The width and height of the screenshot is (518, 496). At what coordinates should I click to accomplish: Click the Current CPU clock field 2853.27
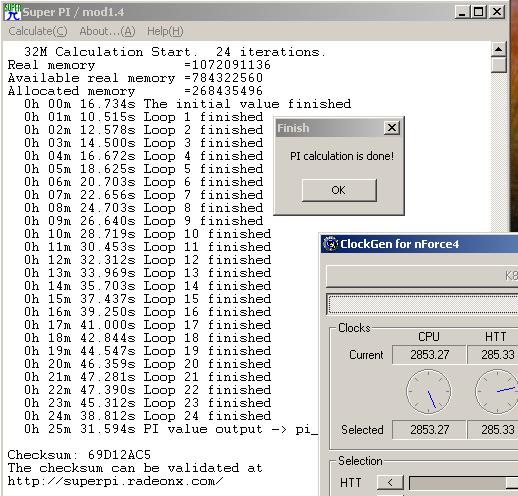click(x=429, y=355)
